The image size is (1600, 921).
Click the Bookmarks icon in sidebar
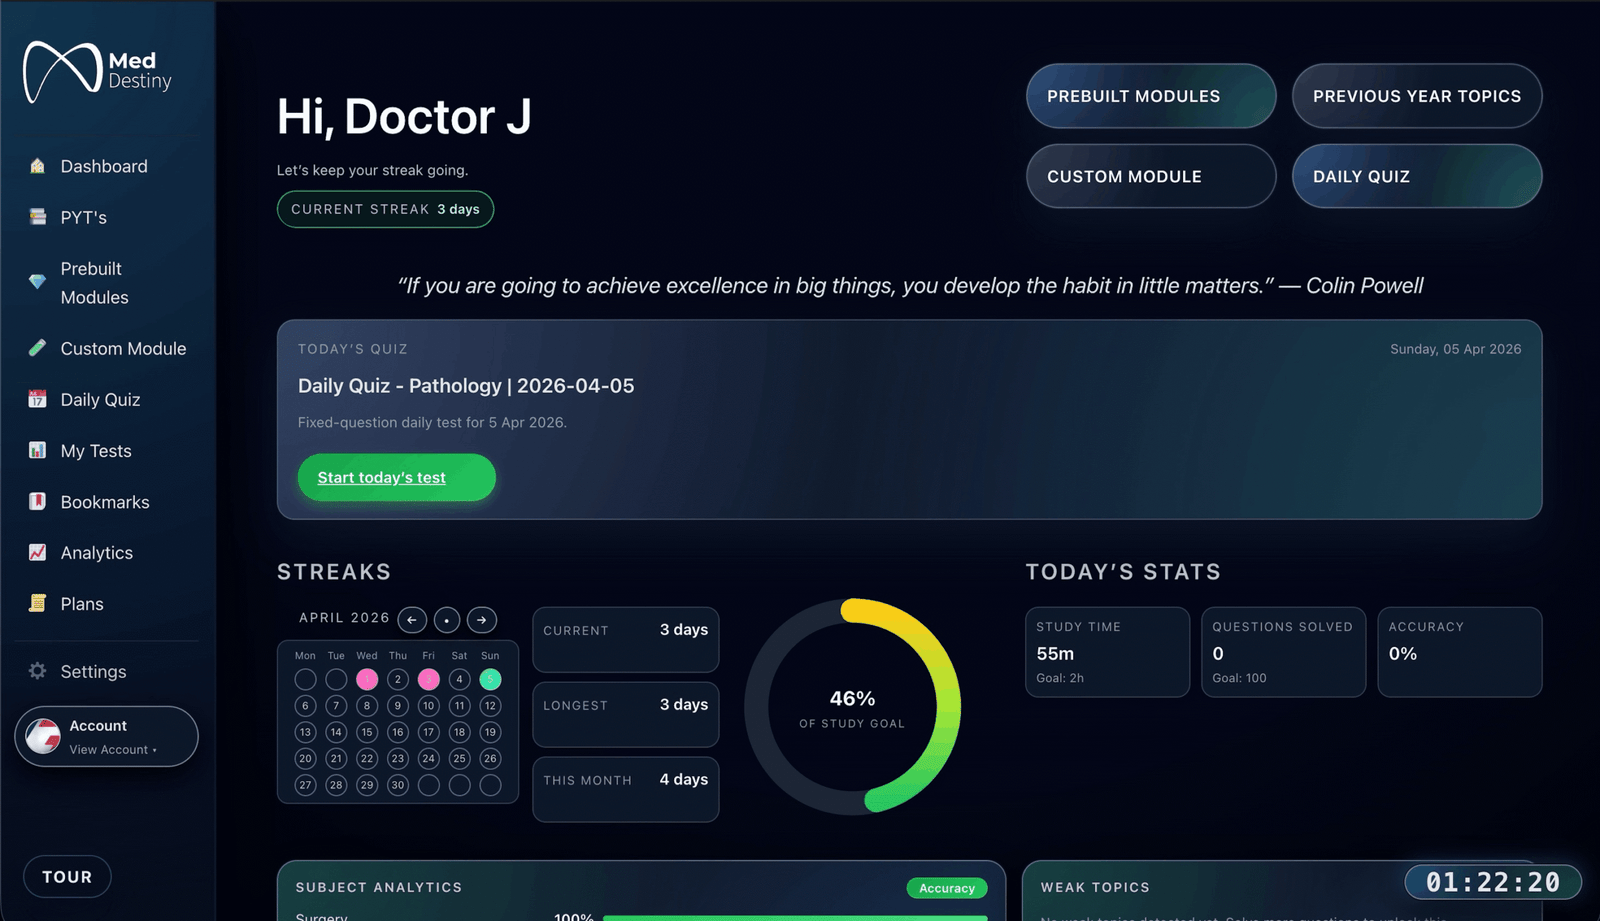[x=37, y=501]
